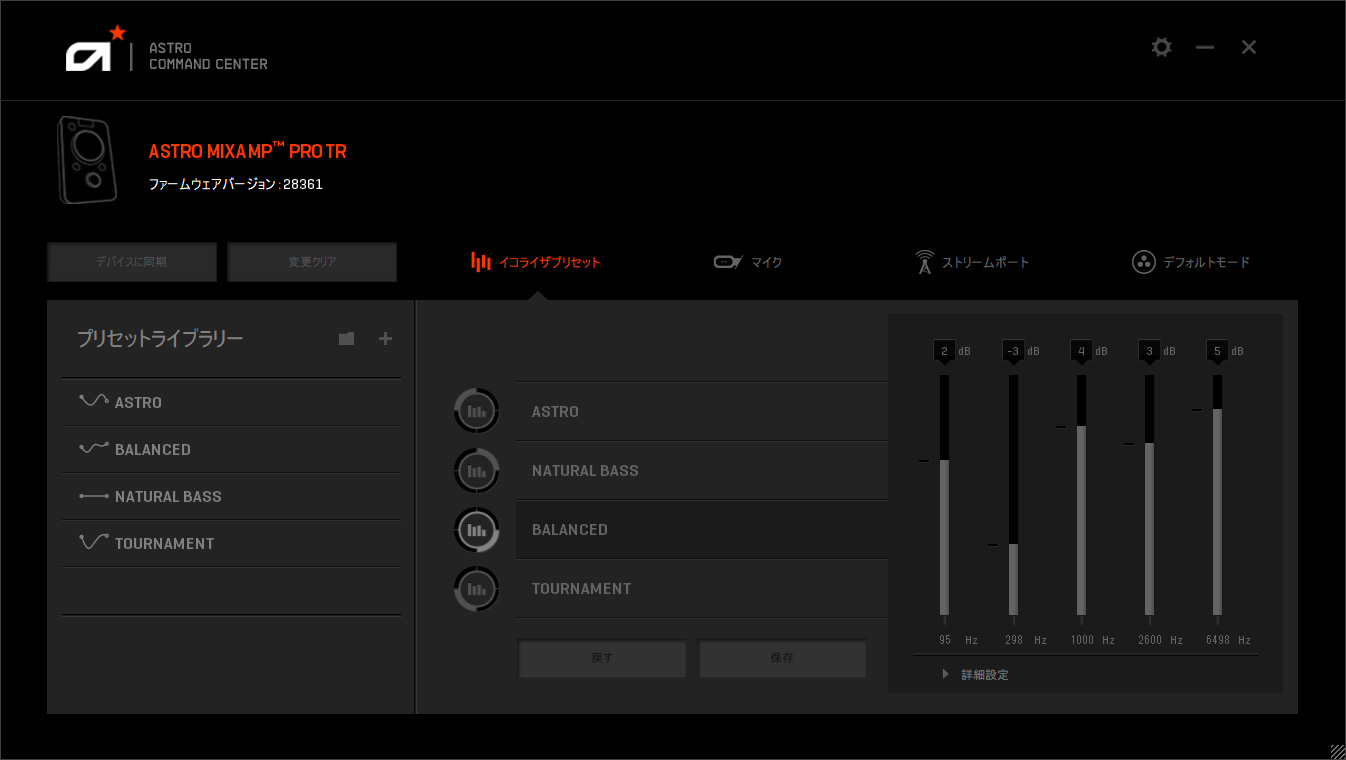Click the TOURNAMENT library curve icon
1346x760 pixels.
coord(93,542)
